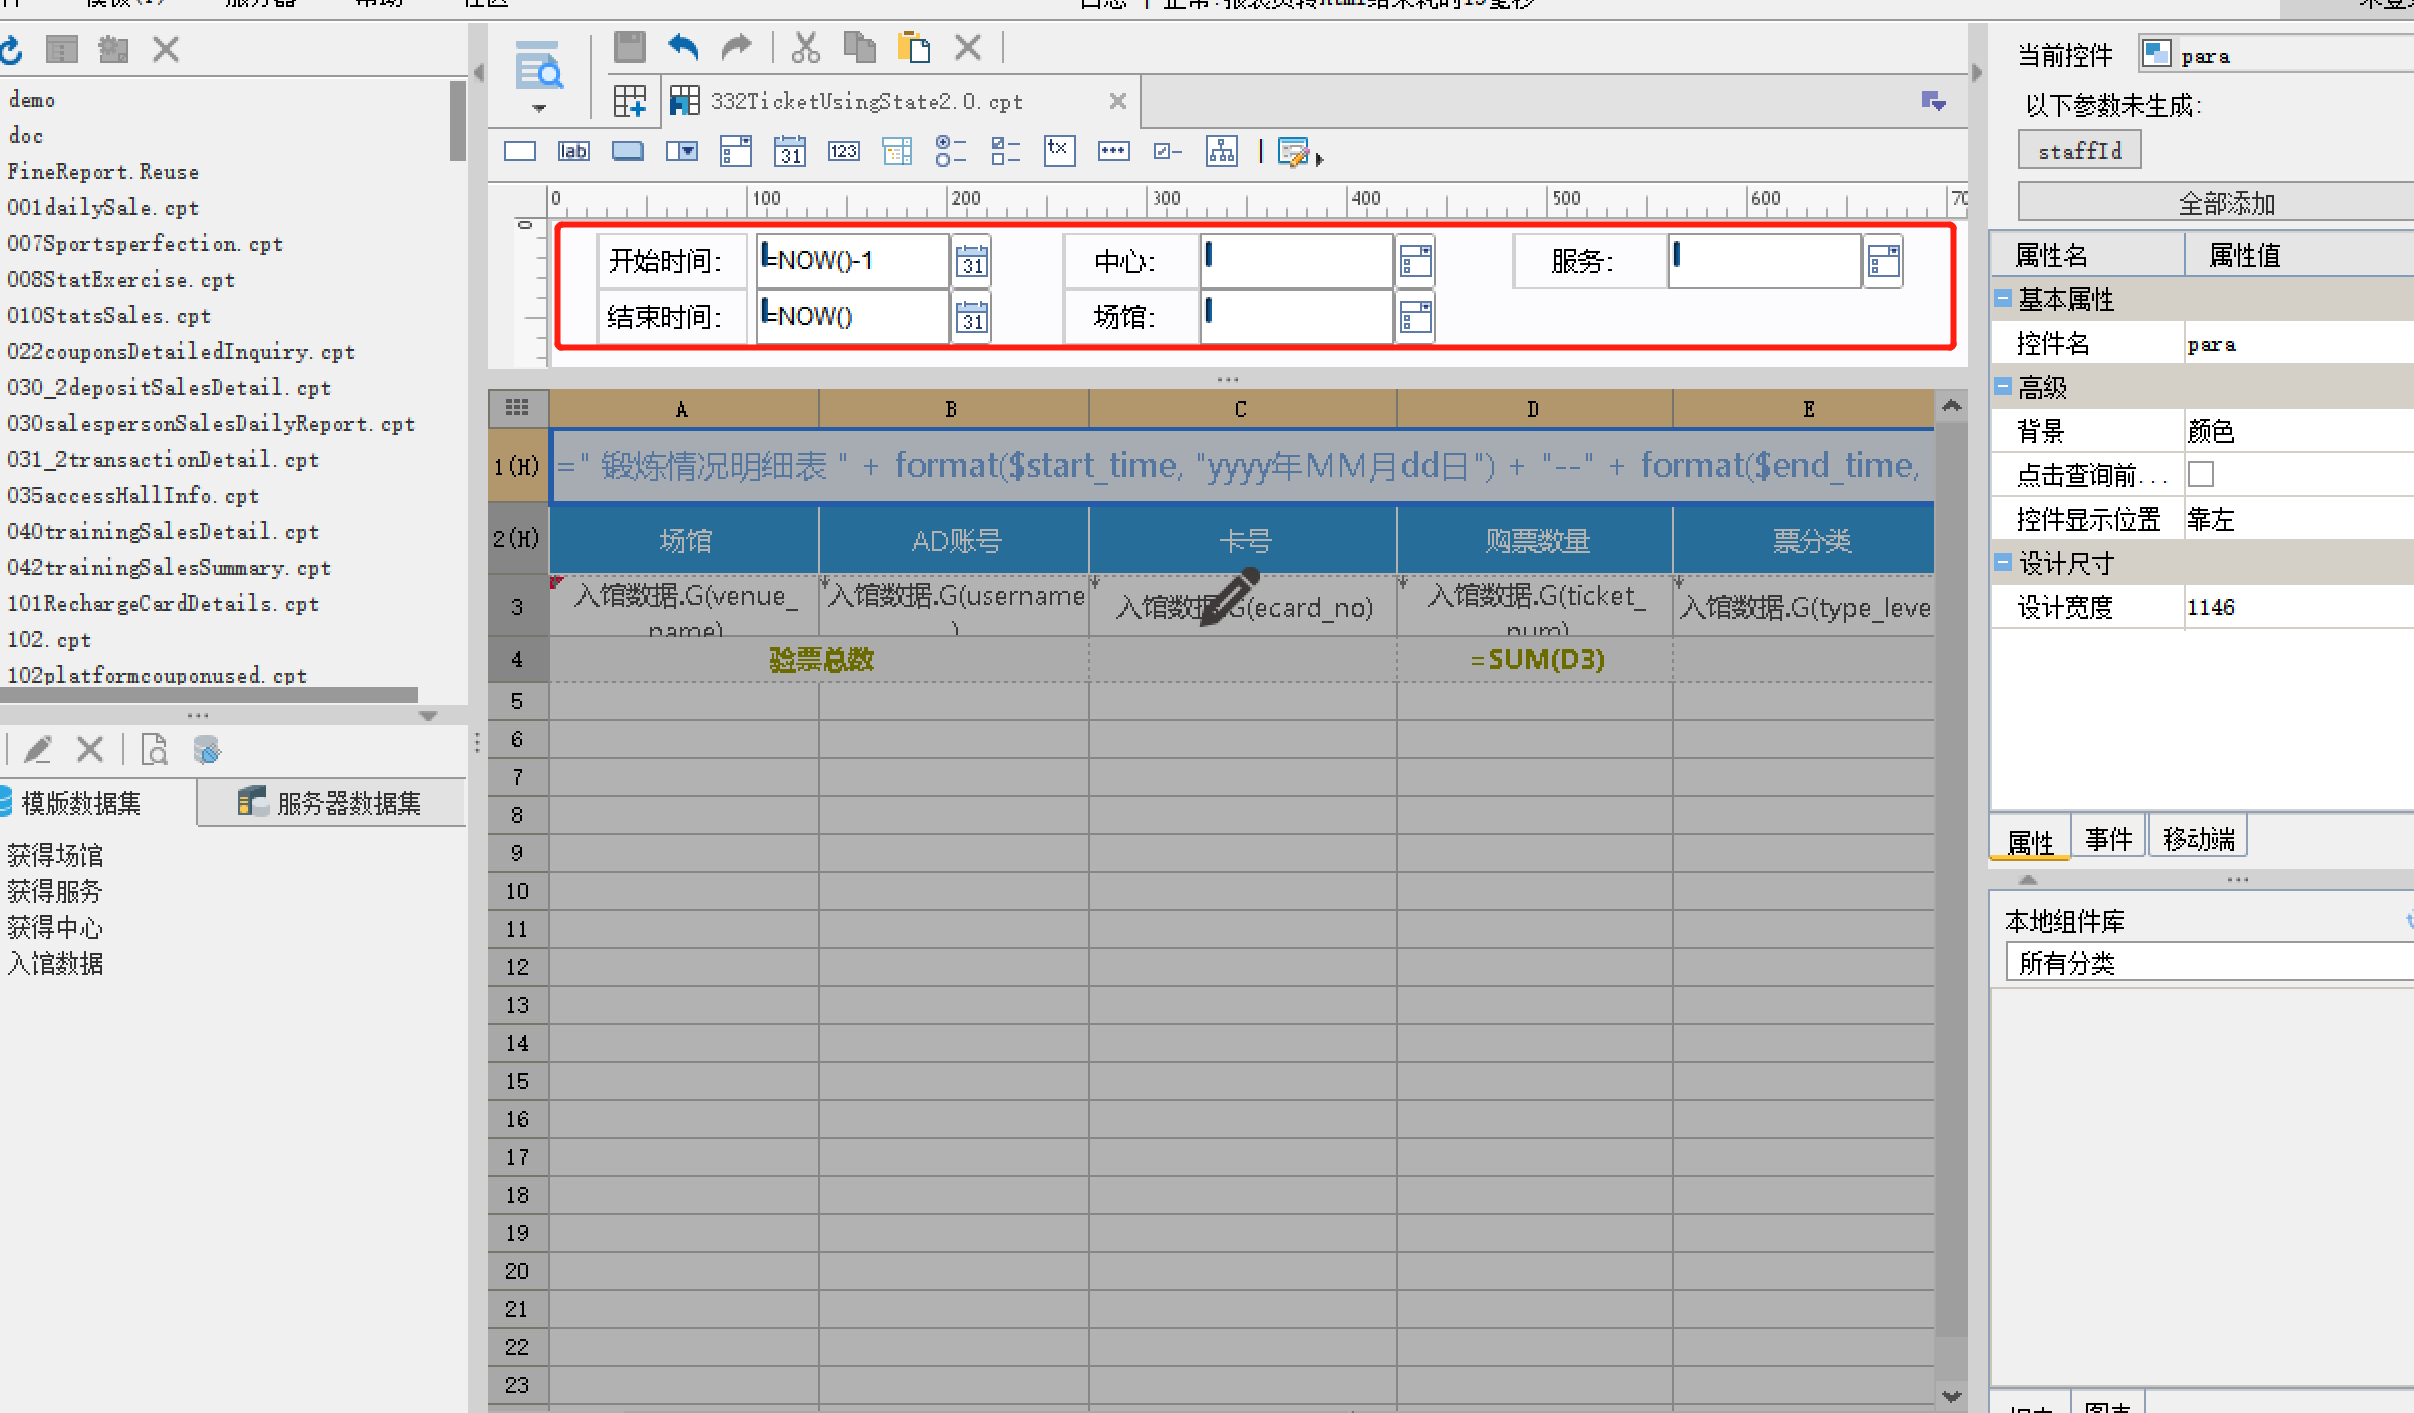Click the edit pencil icon in dataset toolbar

point(38,750)
